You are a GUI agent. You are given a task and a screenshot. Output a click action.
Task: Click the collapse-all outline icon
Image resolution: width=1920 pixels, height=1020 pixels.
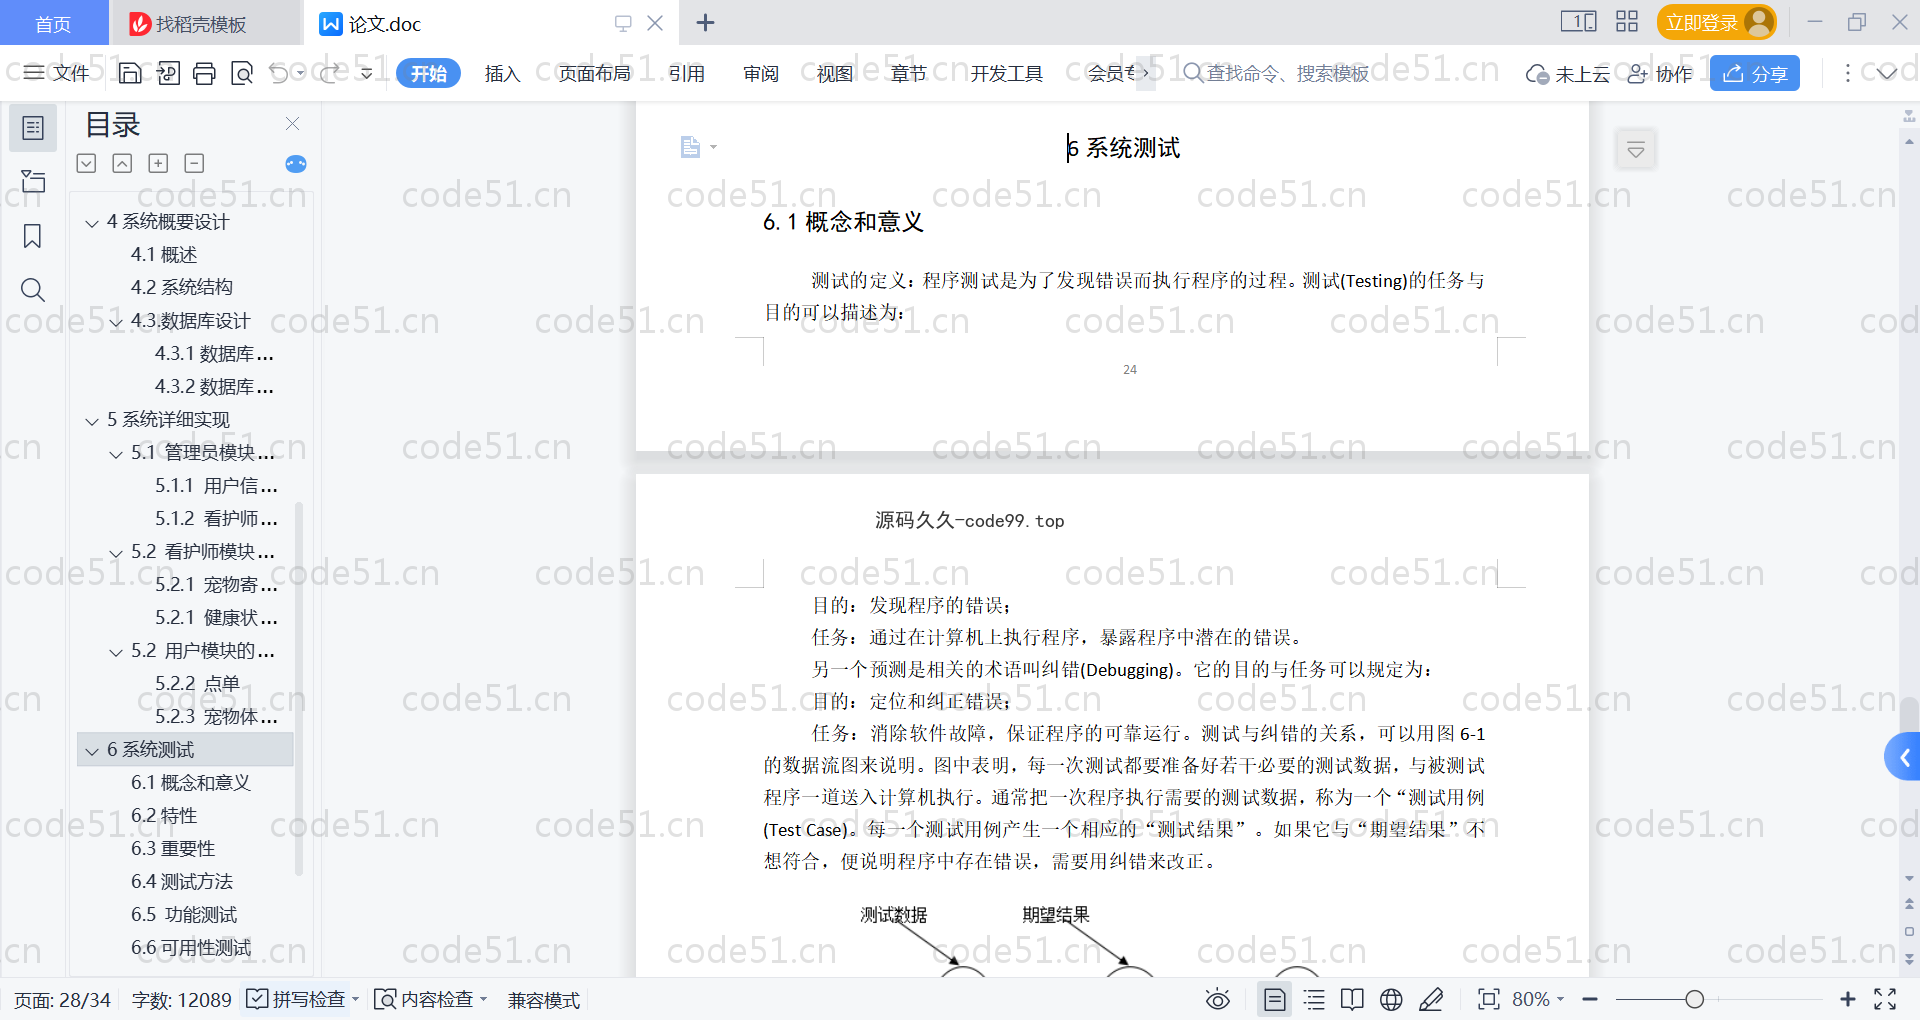(x=122, y=163)
